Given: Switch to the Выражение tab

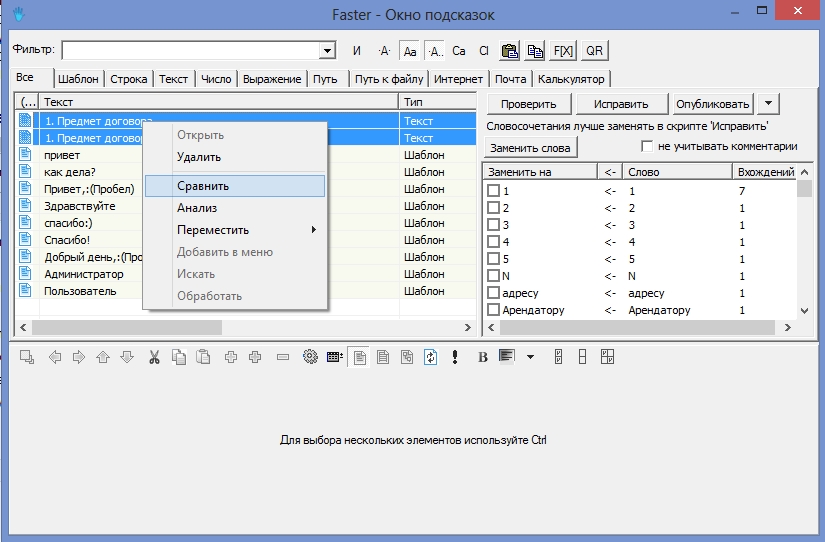Looking at the screenshot, I should coord(272,79).
